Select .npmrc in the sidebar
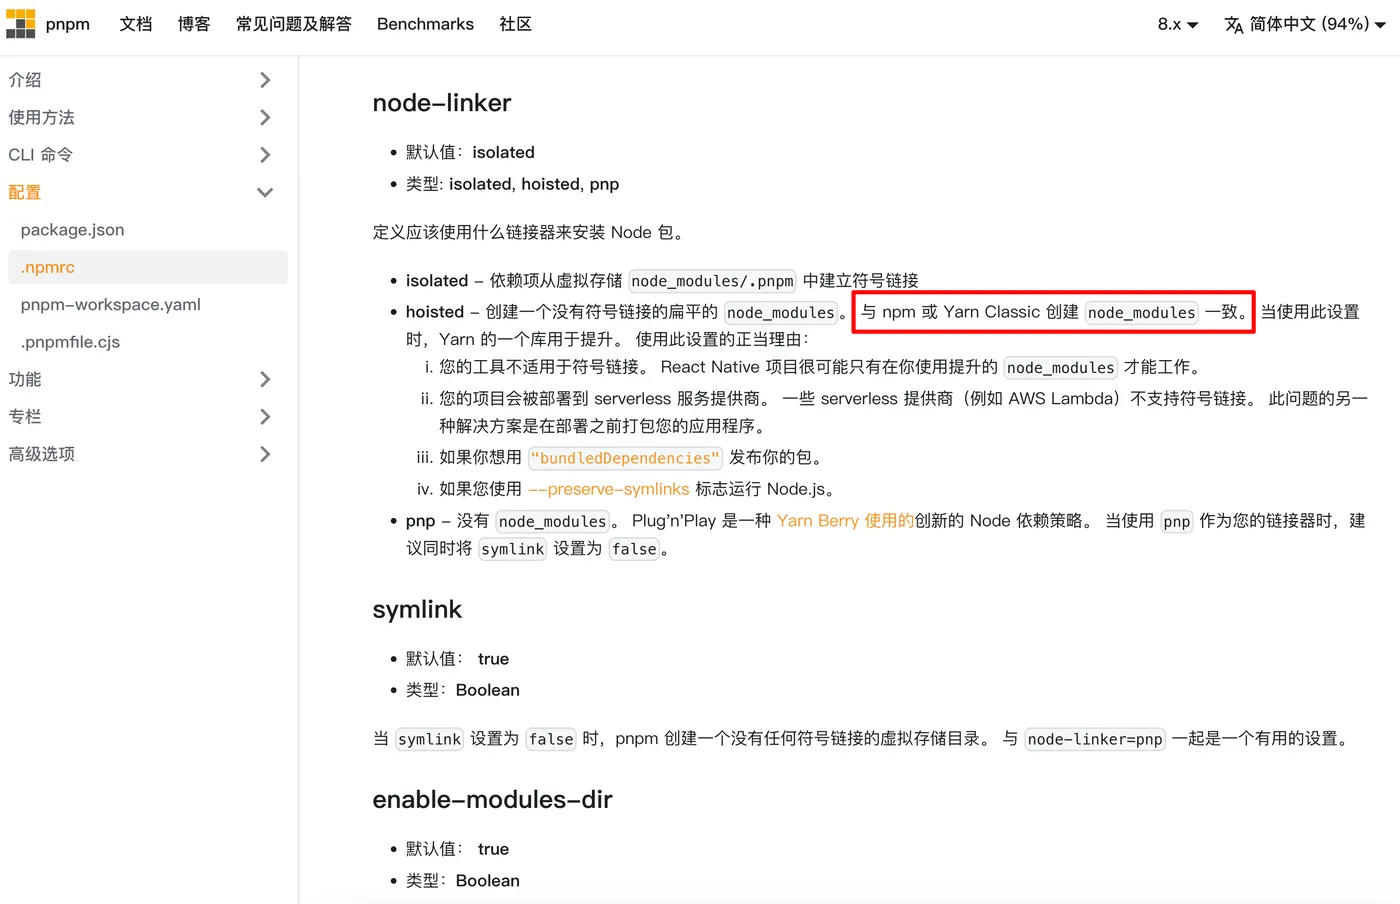 148,267
